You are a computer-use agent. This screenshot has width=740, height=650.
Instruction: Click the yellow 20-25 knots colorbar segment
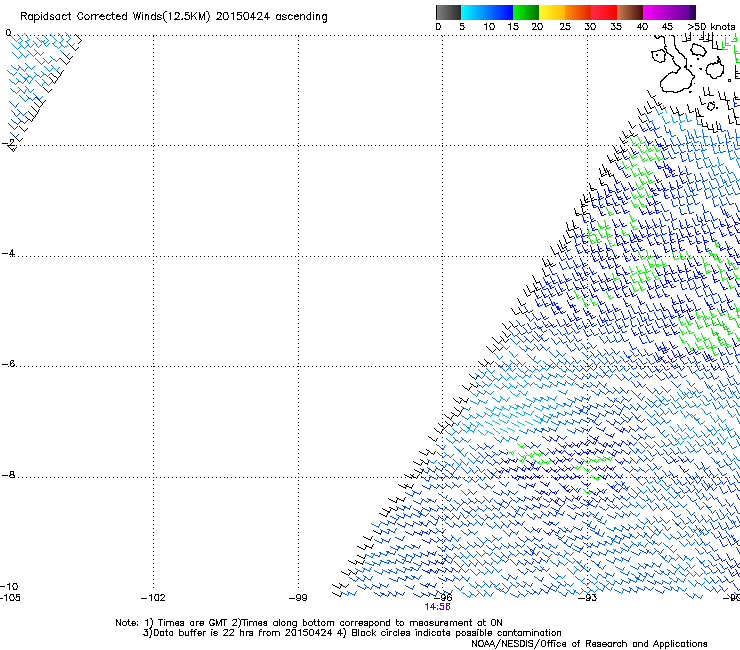click(552, 12)
